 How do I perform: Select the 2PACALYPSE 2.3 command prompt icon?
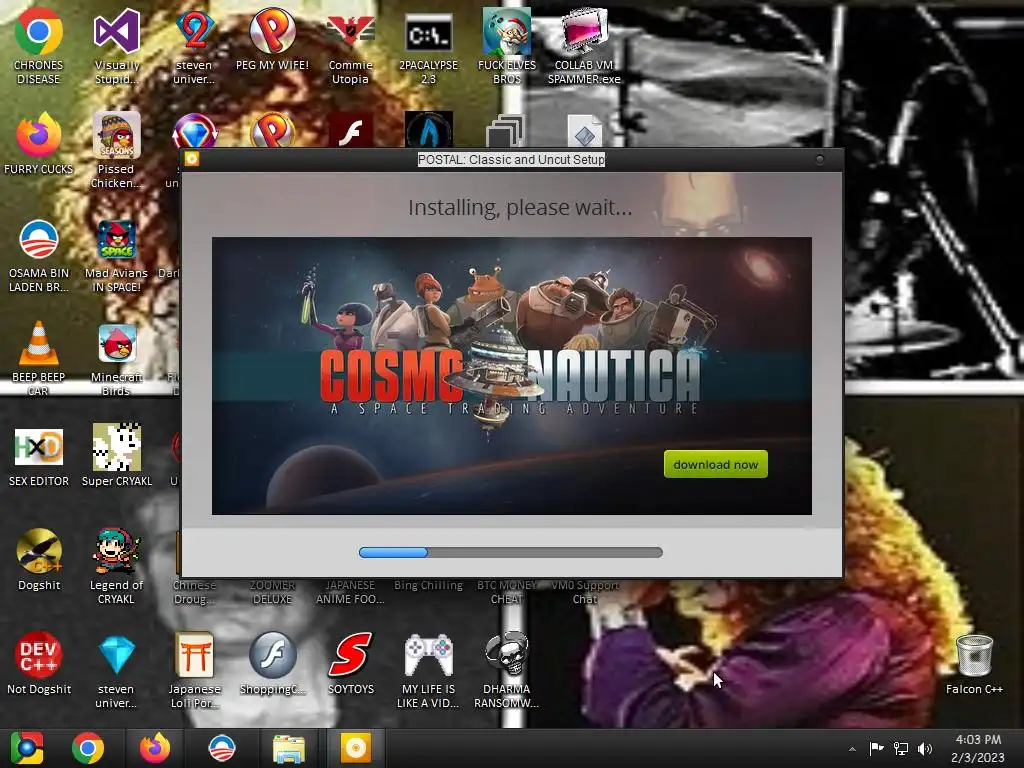(428, 46)
